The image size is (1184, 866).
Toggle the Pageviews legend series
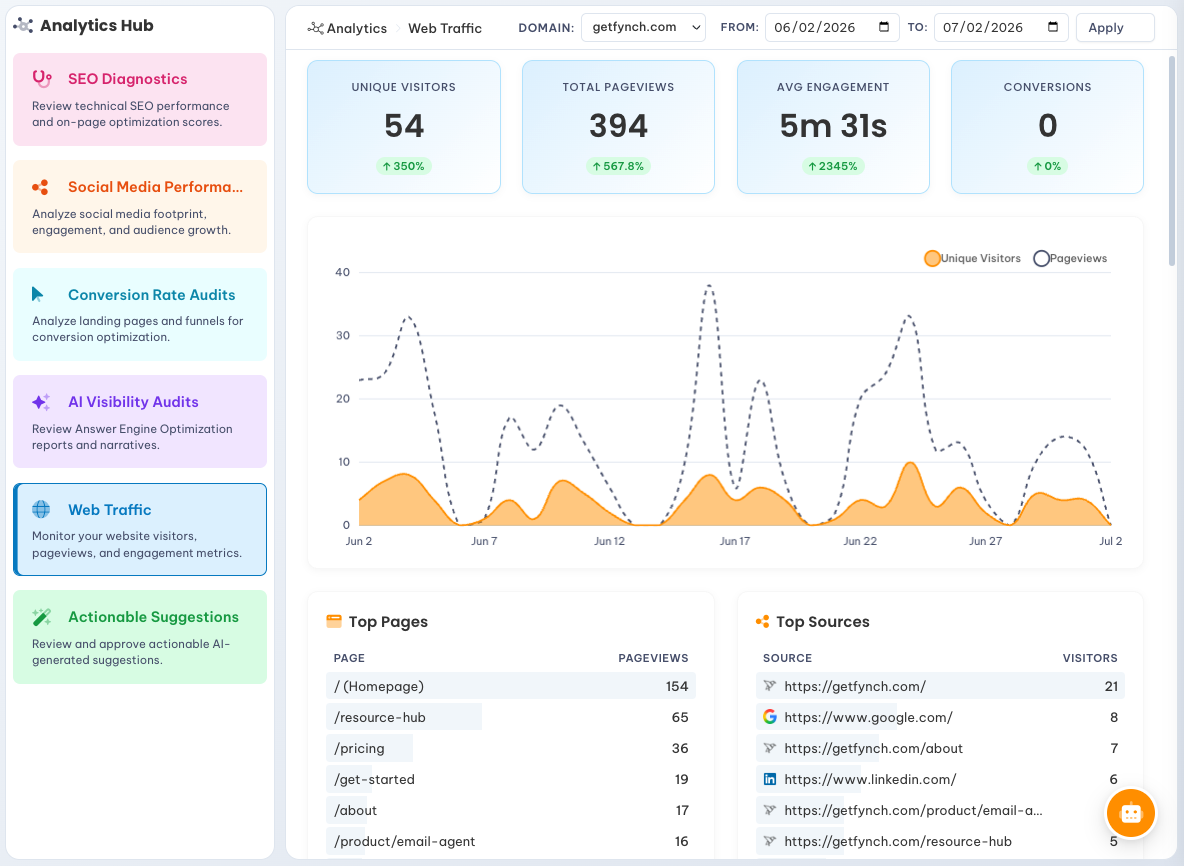point(1070,258)
